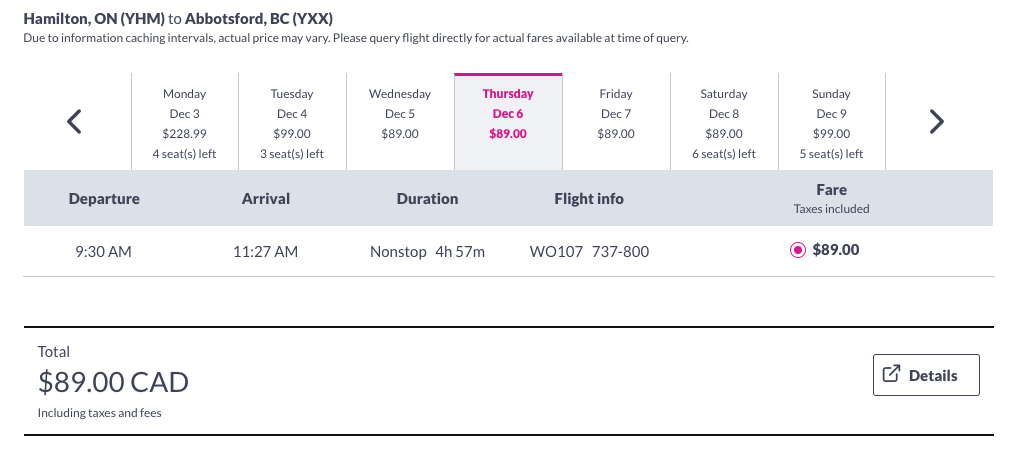Select the Sunday Dec 9 $99.00 tab
The image size is (1032, 463).
[832, 123]
